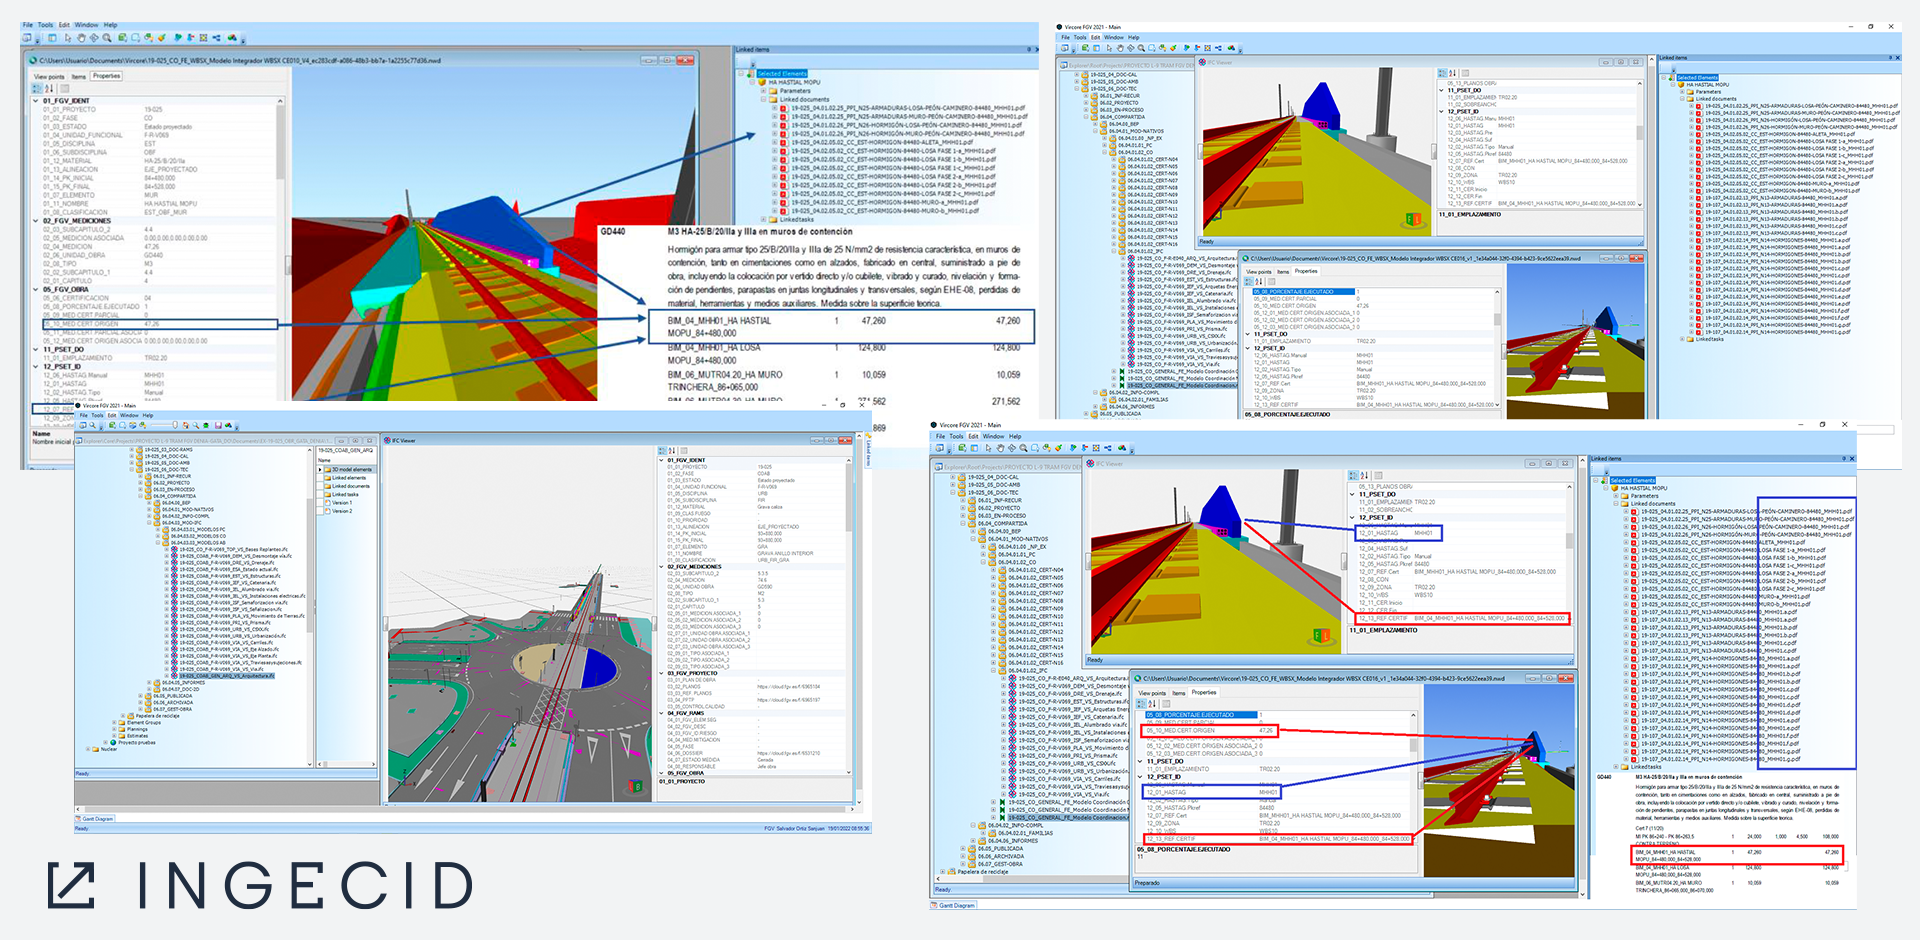Collapse the 03_FGV_PROYECTO property group

click(662, 673)
